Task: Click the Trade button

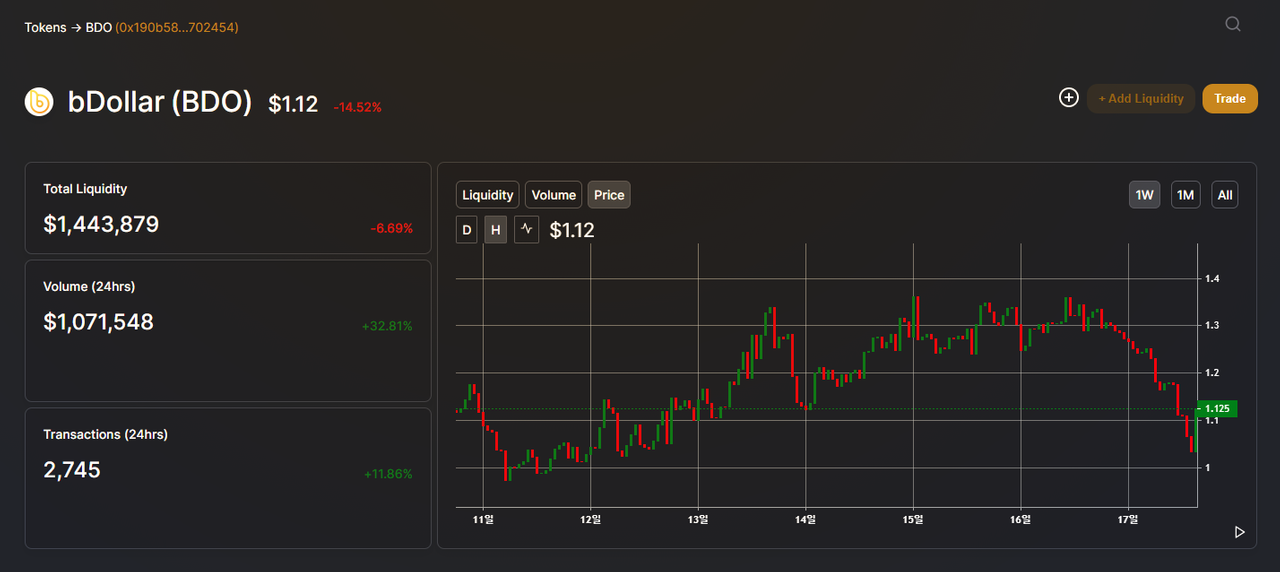Action: 1230,98
